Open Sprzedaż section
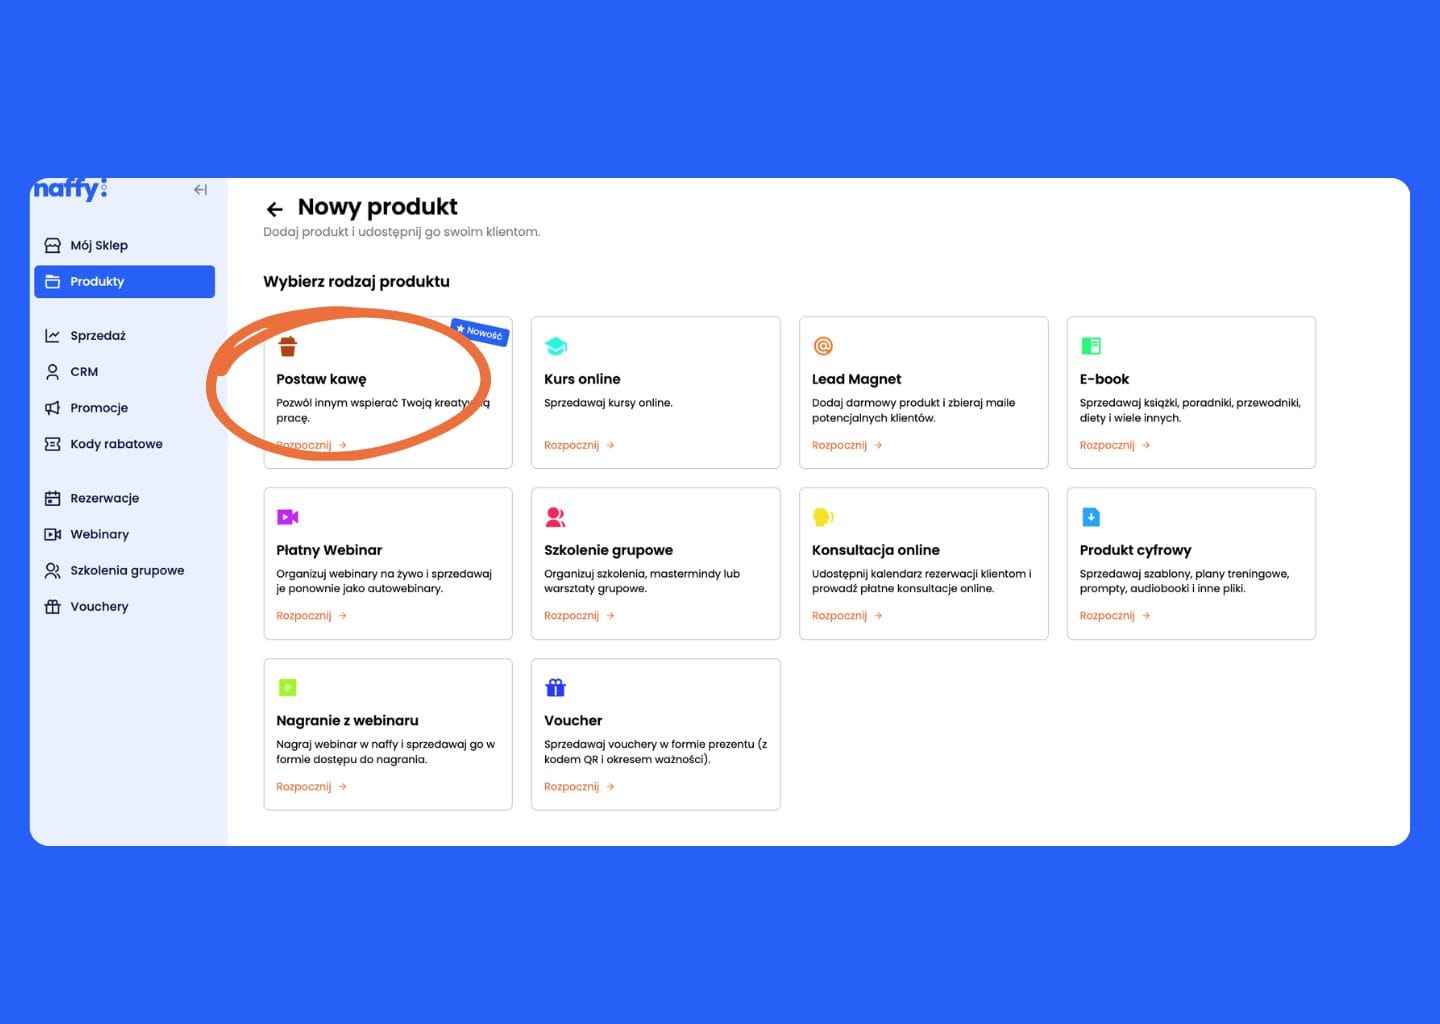 (x=124, y=335)
